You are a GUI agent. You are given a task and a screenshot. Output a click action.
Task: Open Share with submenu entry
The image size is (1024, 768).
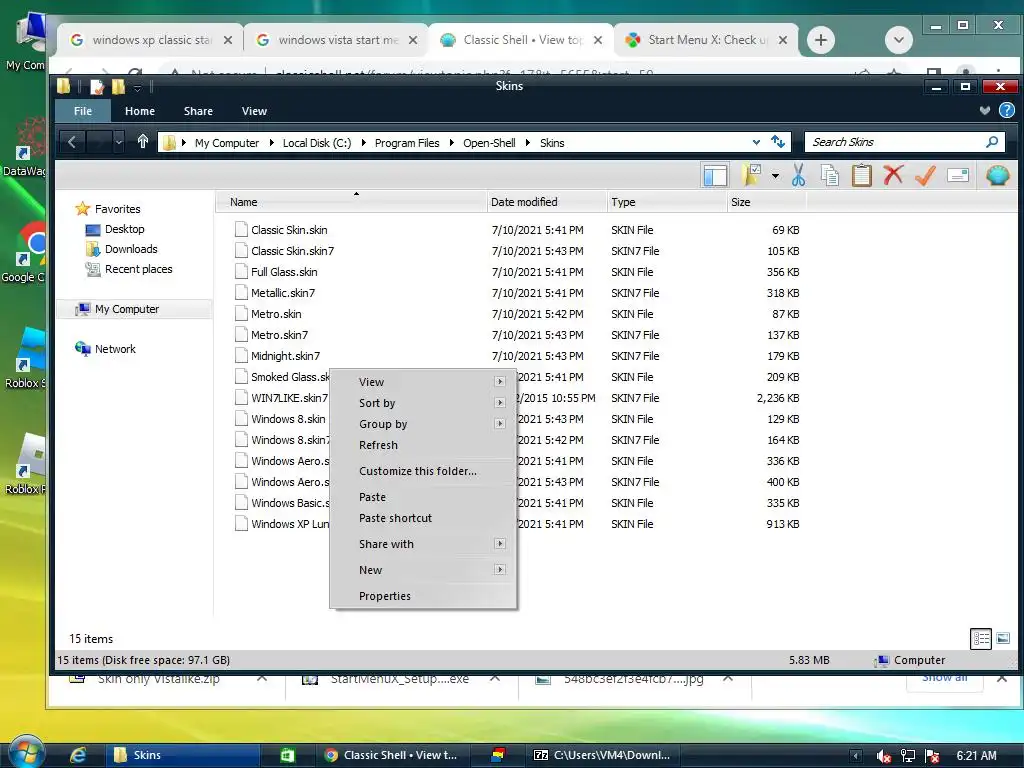423,544
